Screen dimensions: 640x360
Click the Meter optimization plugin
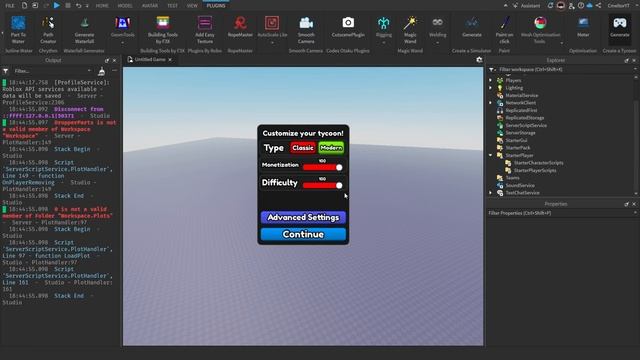(583, 27)
